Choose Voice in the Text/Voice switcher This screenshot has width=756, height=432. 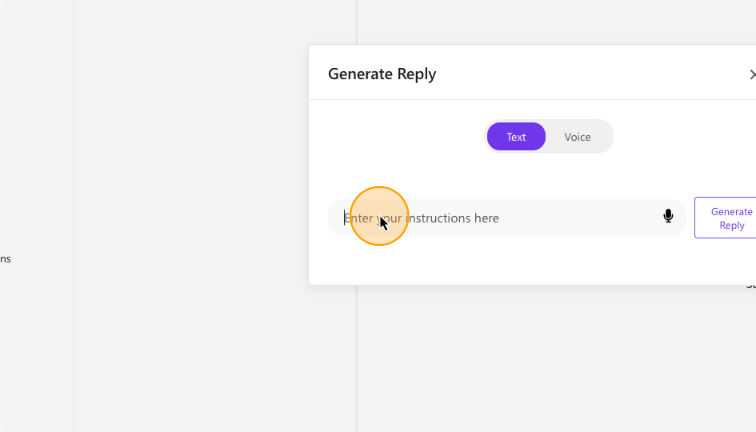coord(577,137)
